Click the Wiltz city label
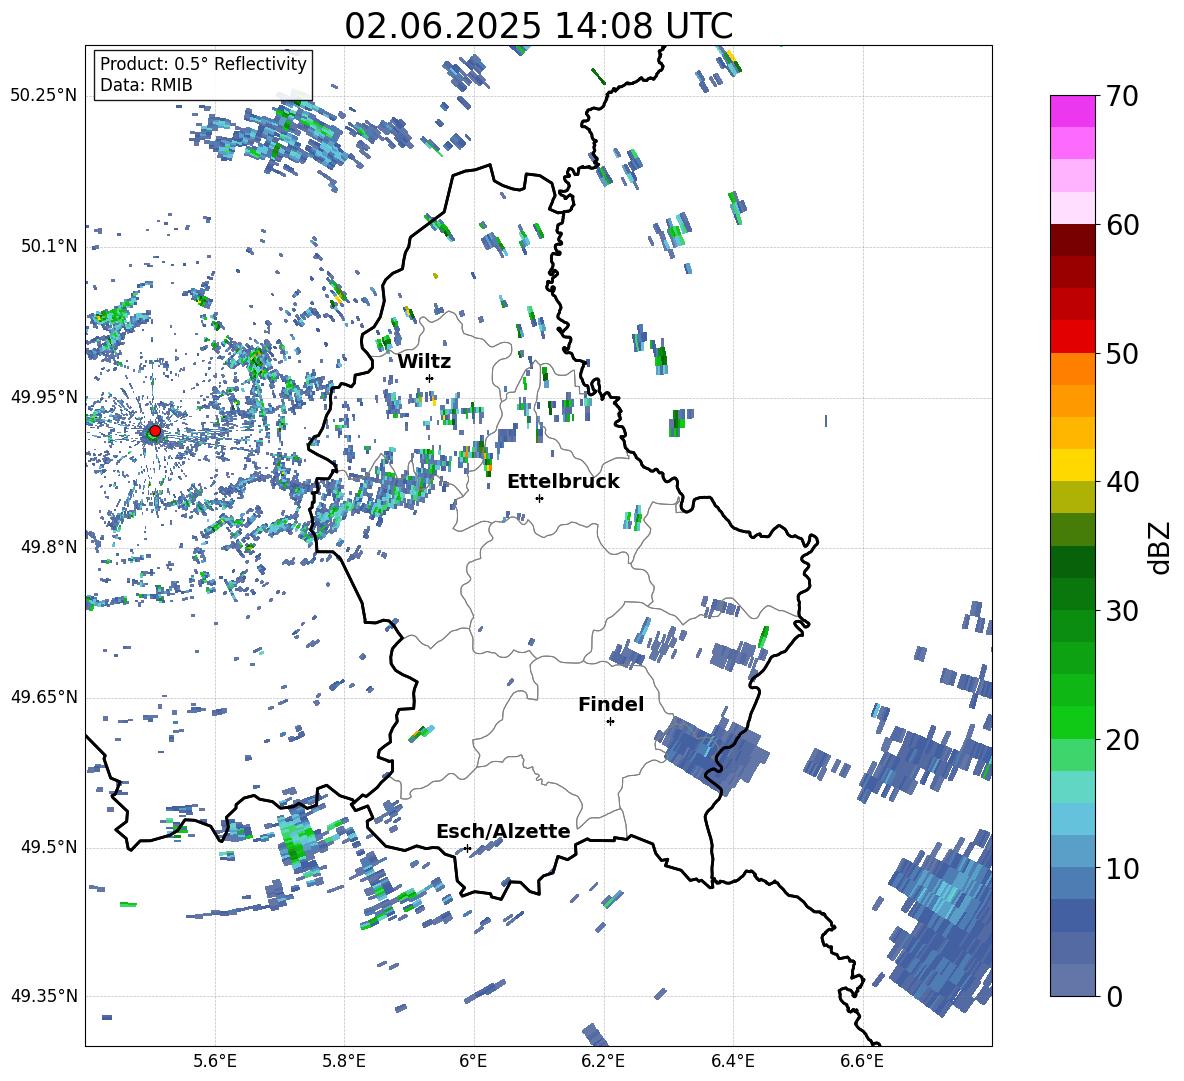Image resolution: width=1184 pixels, height=1081 pixels. coord(424,362)
